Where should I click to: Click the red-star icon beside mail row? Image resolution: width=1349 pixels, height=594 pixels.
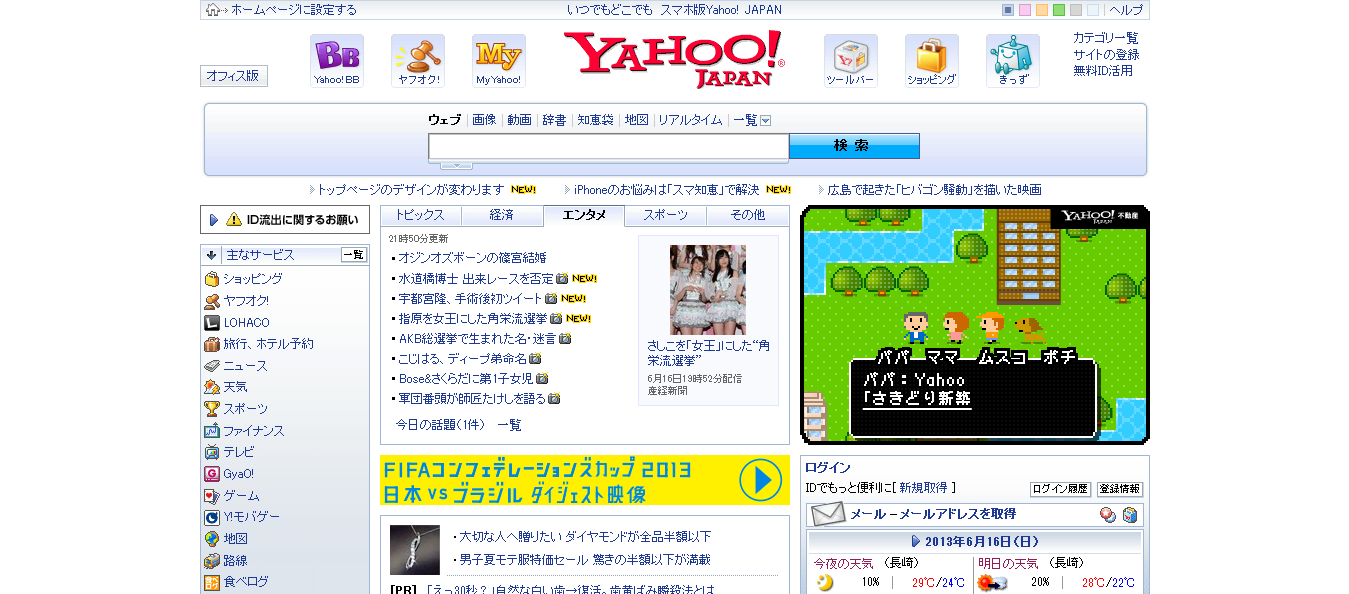click(1108, 515)
